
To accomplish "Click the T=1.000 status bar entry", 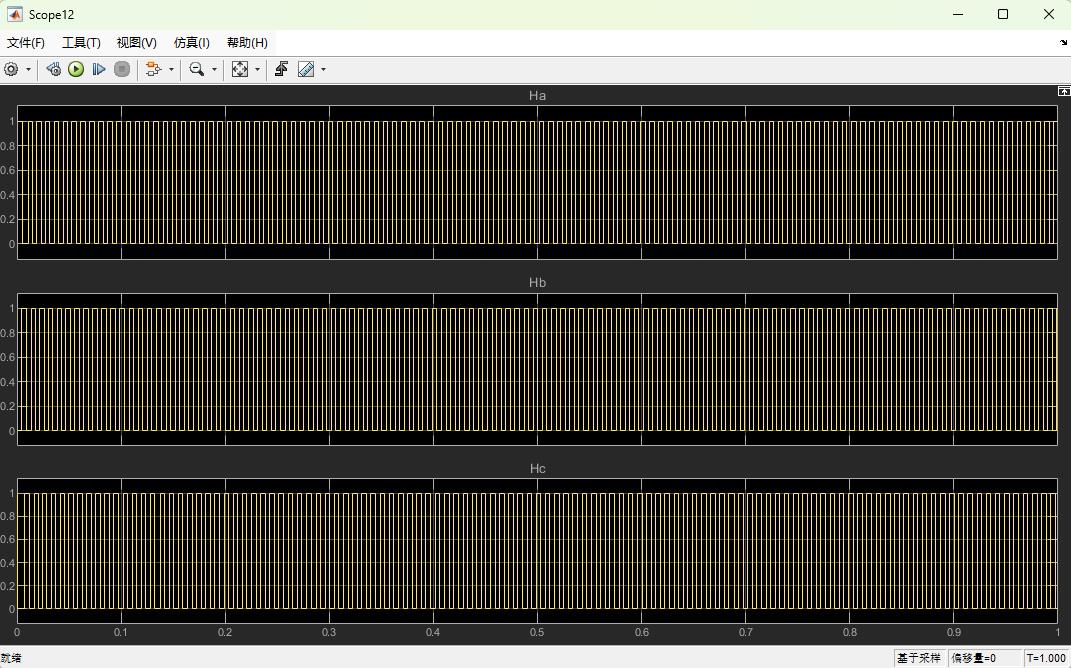I will (1046, 658).
